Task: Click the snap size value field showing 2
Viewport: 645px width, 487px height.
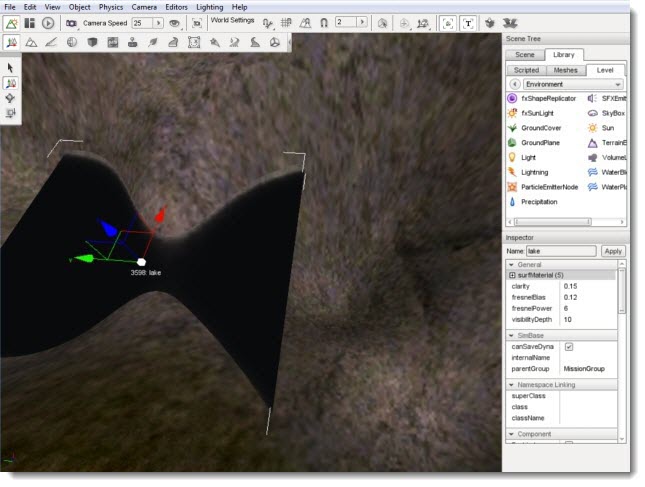Action: 346,22
